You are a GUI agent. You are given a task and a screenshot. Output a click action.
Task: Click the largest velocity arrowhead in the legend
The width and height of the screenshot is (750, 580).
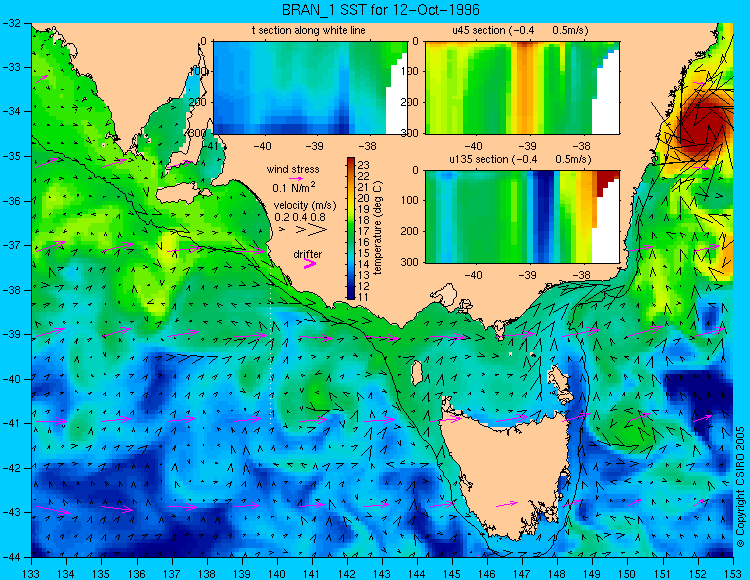[x=317, y=230]
